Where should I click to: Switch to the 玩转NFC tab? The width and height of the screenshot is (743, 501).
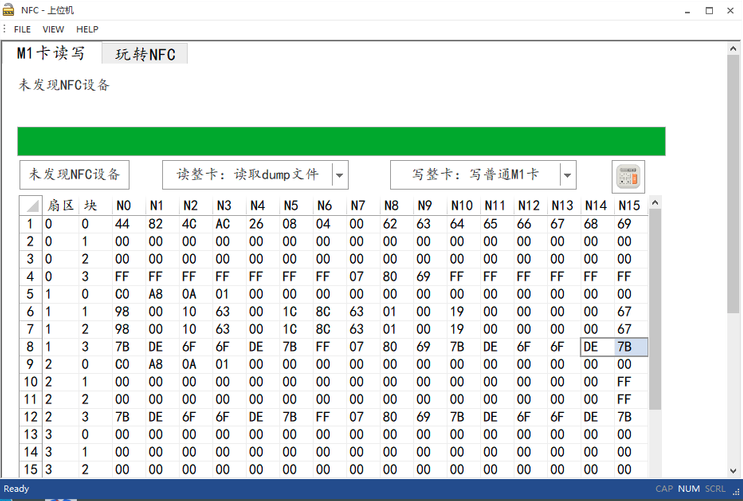145,54
